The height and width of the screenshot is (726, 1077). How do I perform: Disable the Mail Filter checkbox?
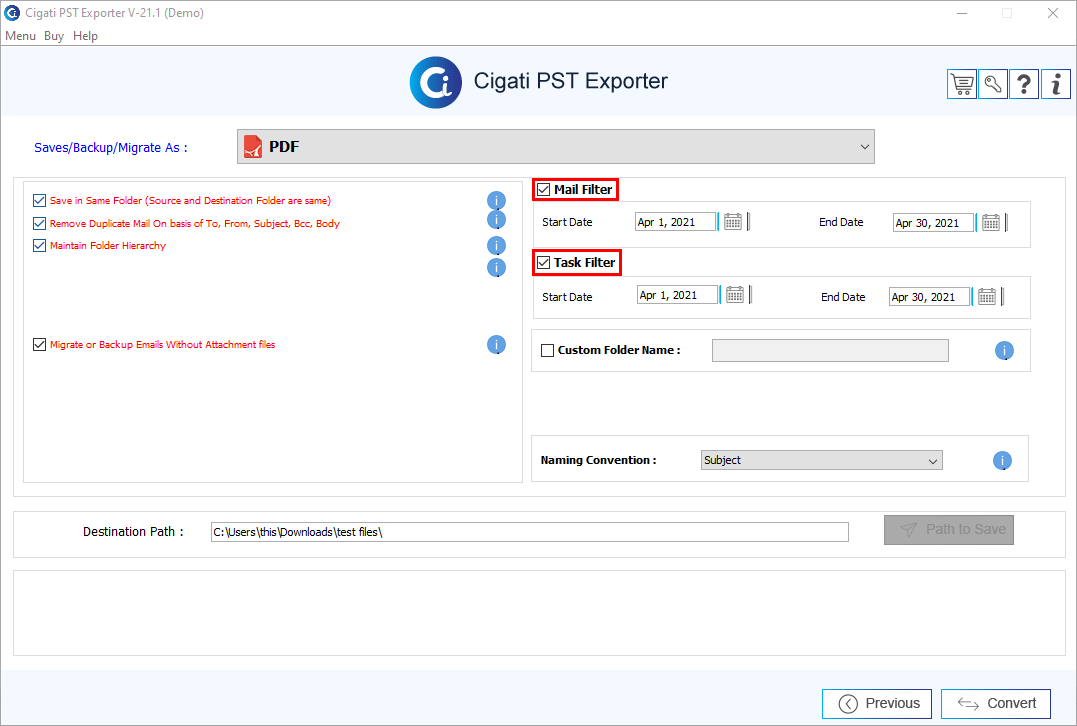543,190
